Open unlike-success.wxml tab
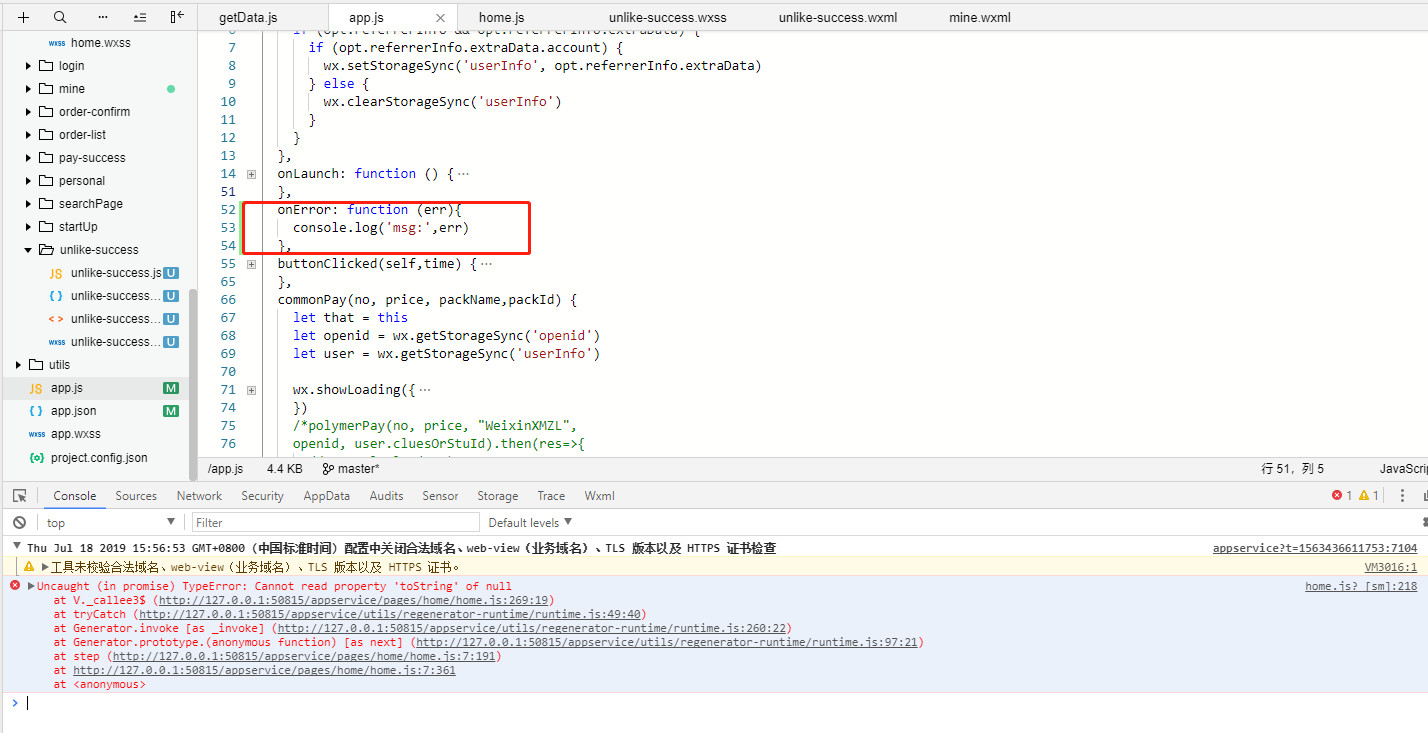1428x733 pixels. [x=838, y=17]
